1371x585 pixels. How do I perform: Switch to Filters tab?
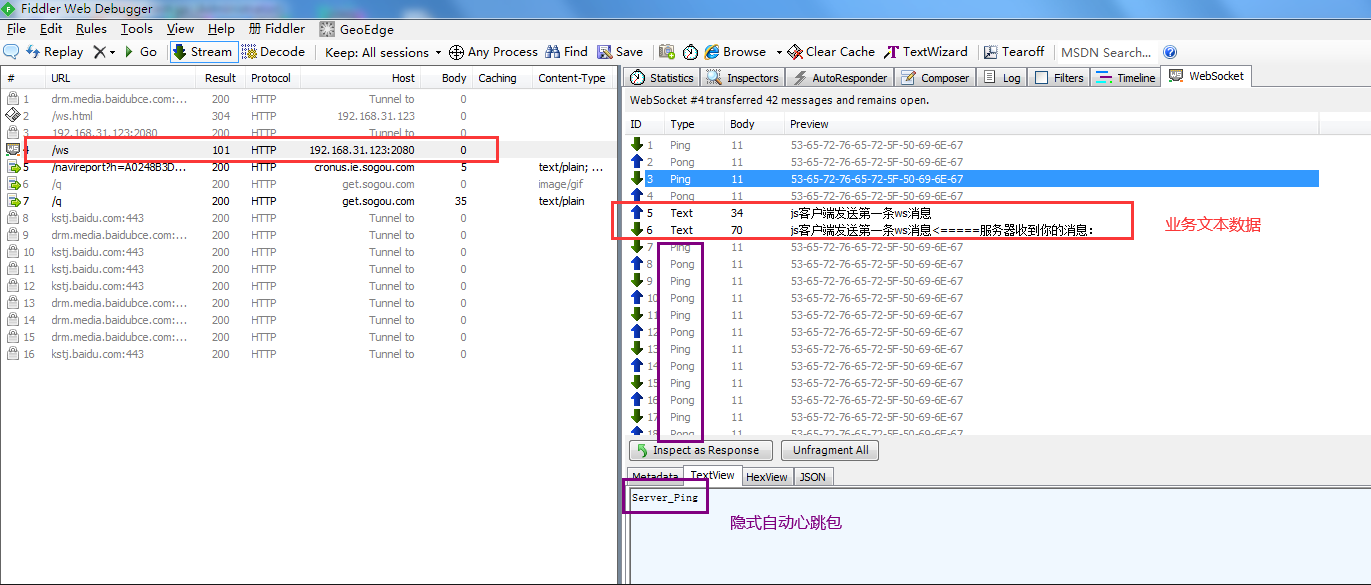[1059, 78]
